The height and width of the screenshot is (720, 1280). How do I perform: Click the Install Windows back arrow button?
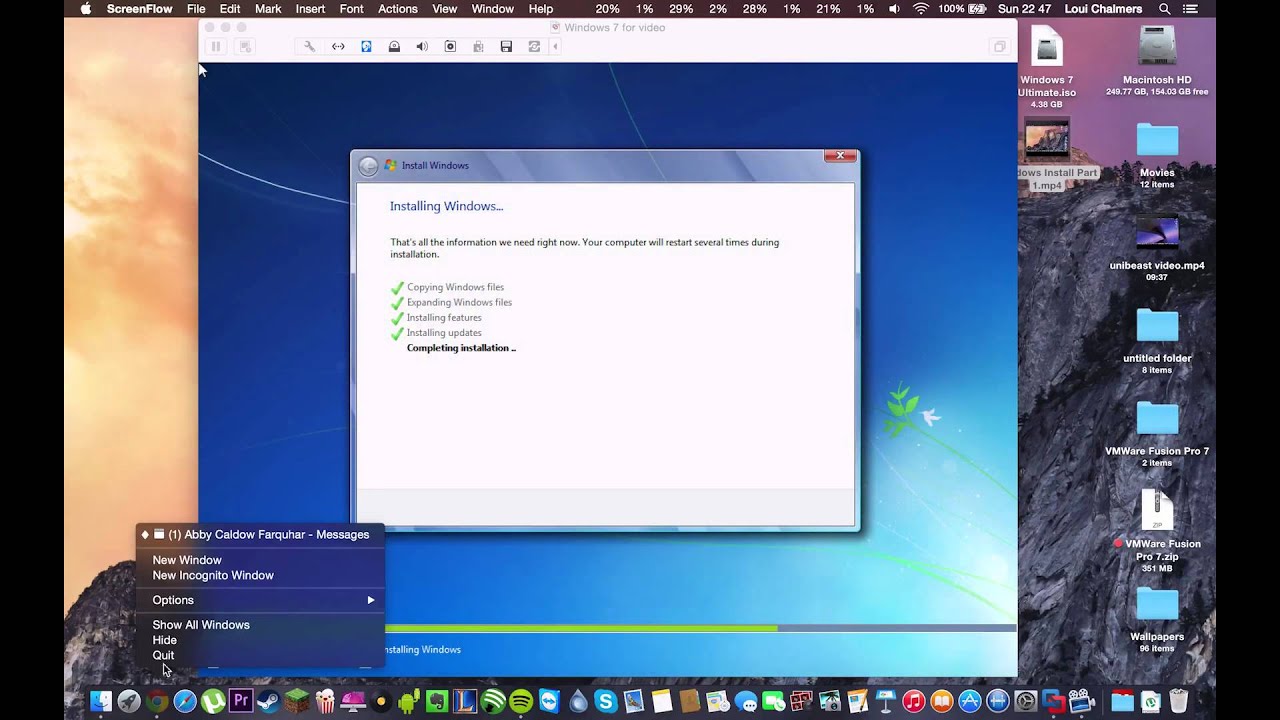[368, 166]
